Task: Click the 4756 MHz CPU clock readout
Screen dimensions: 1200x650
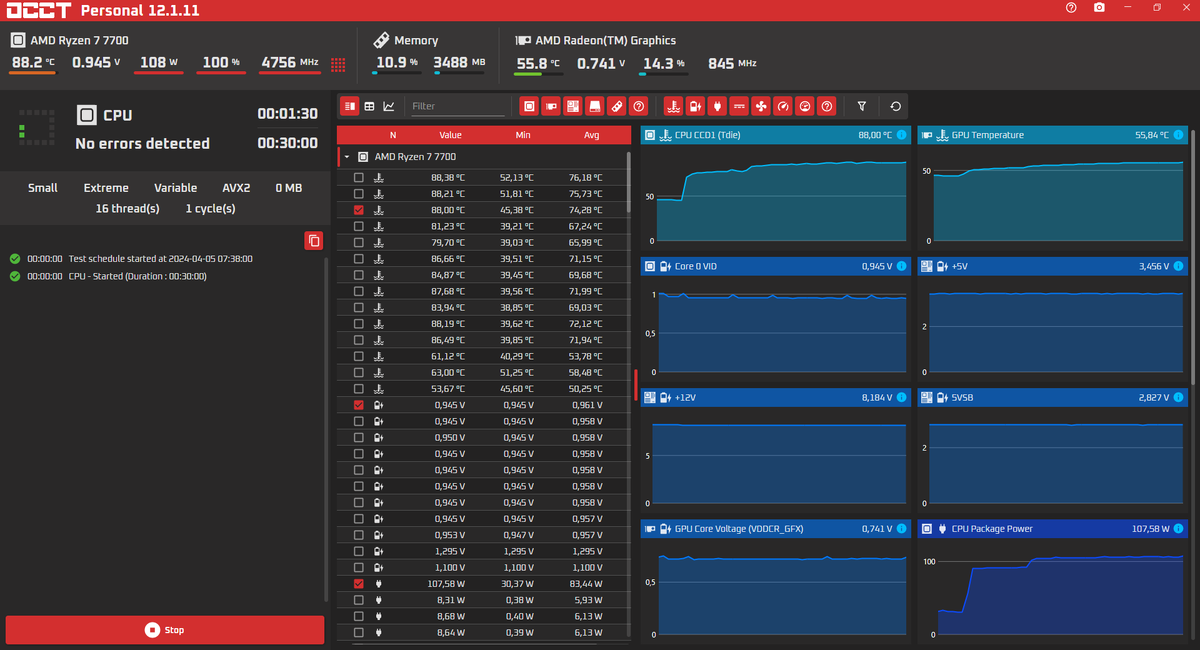Action: coord(289,63)
